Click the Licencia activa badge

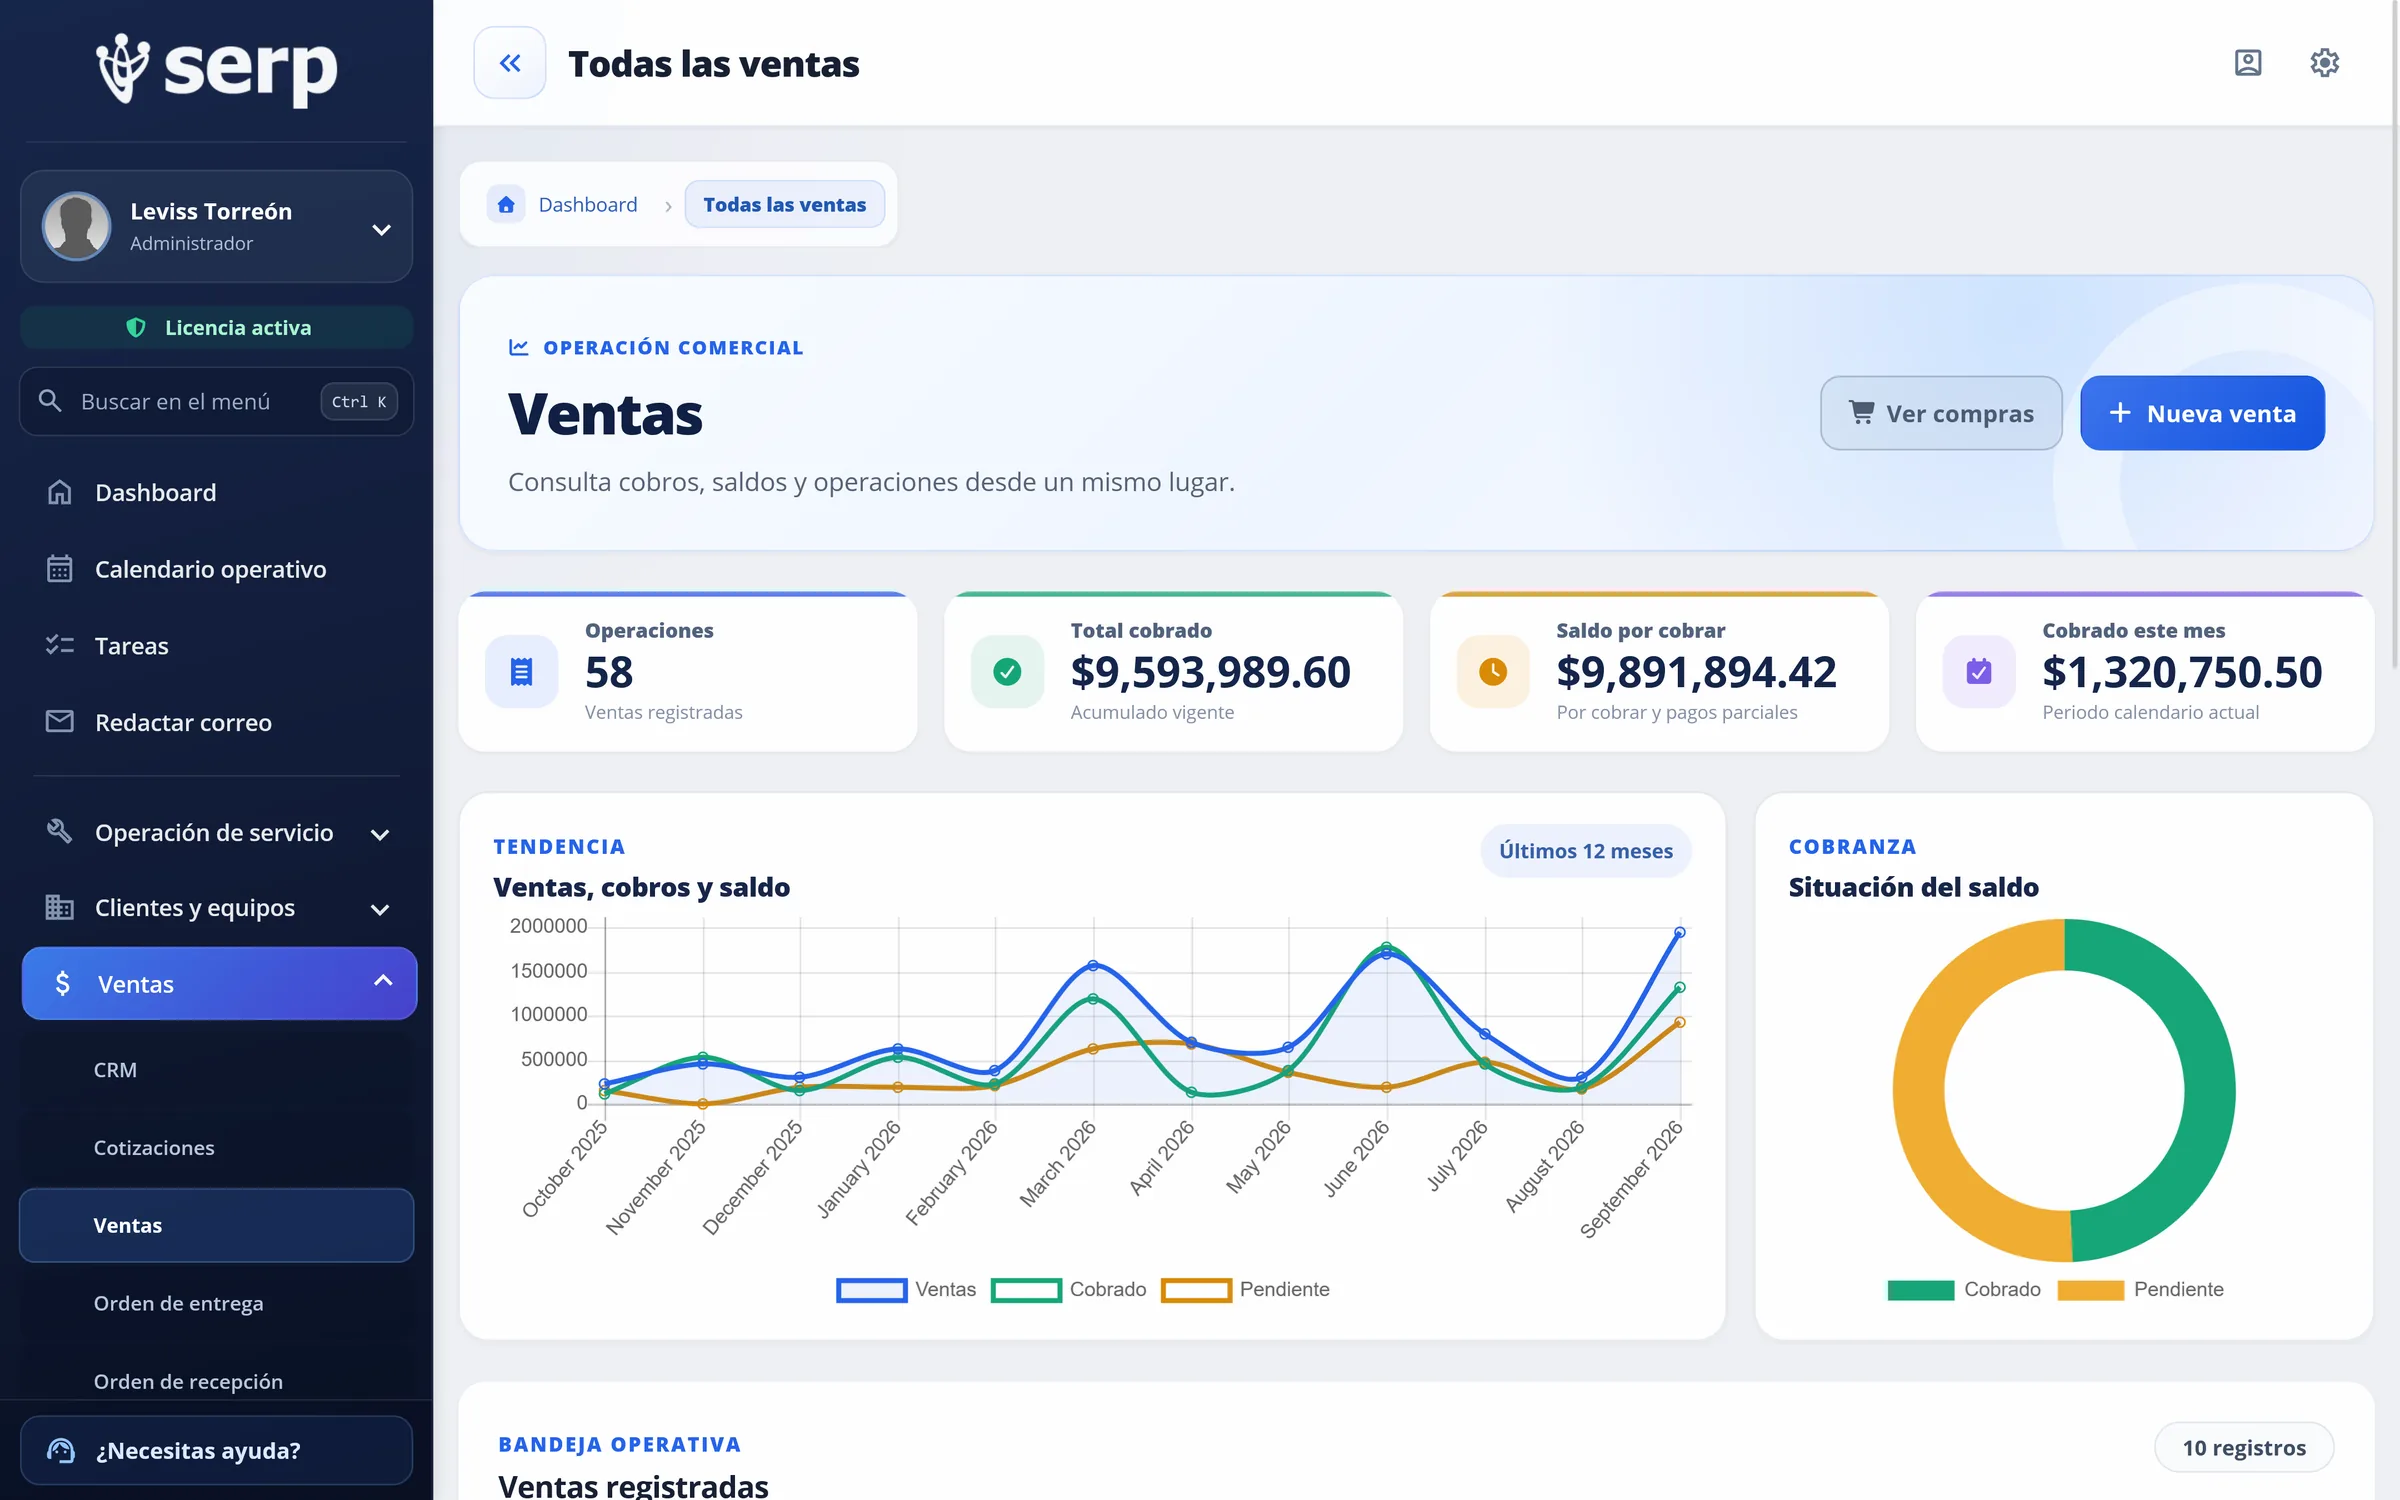pos(216,327)
